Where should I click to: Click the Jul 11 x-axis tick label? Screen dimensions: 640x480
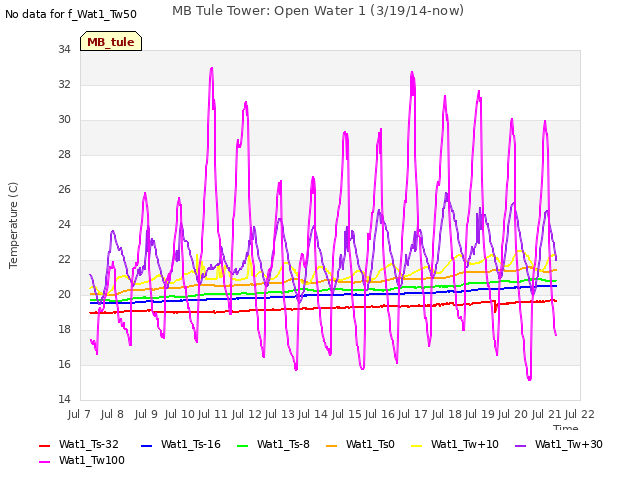pos(213,414)
